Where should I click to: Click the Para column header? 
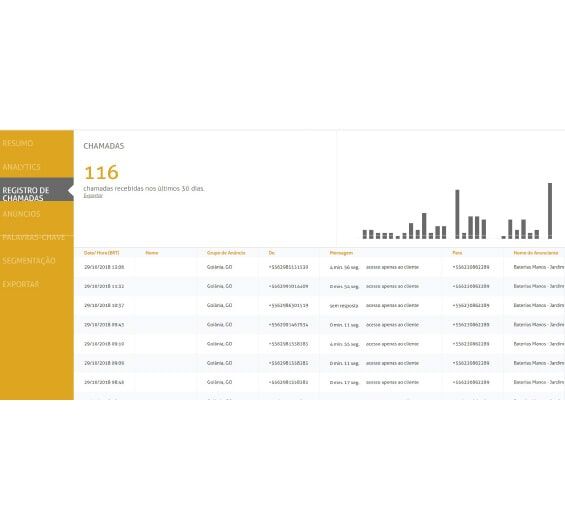(x=457, y=253)
